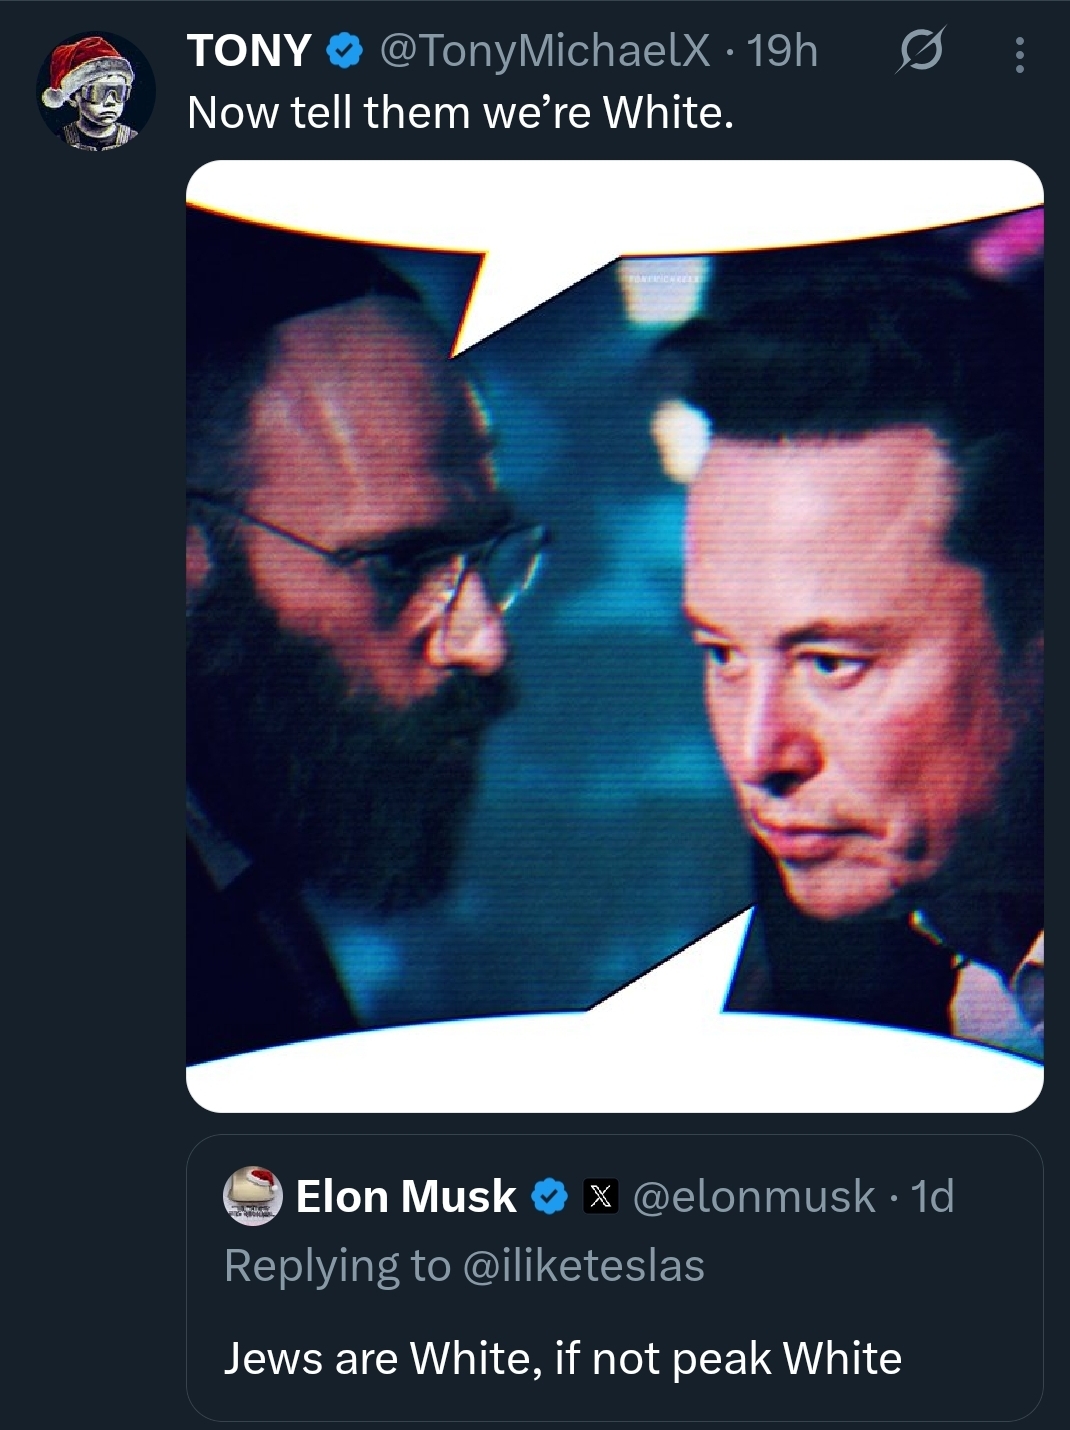Open the TONY display name link
The height and width of the screenshot is (1430, 1070).
click(250, 51)
